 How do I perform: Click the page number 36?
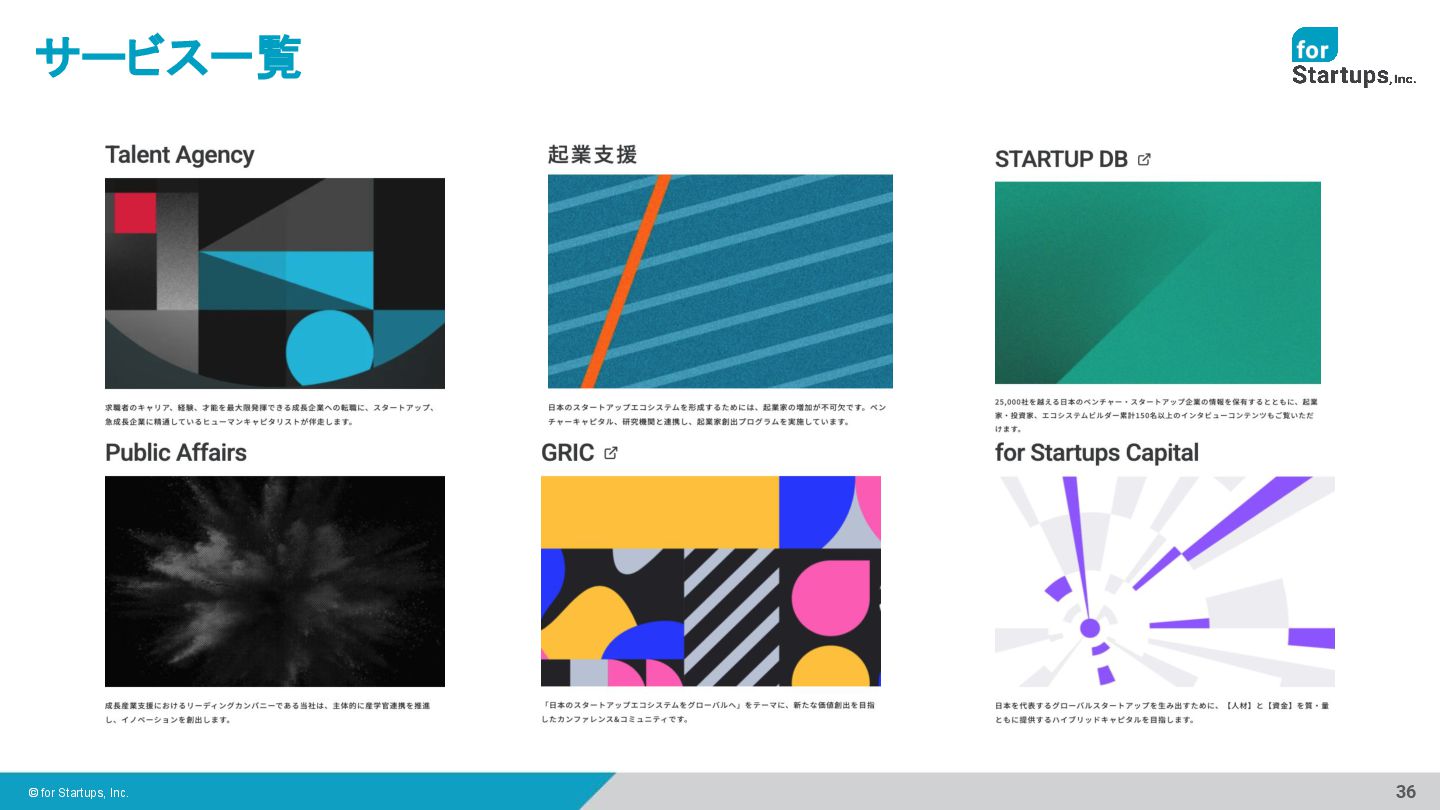pos(1406,792)
